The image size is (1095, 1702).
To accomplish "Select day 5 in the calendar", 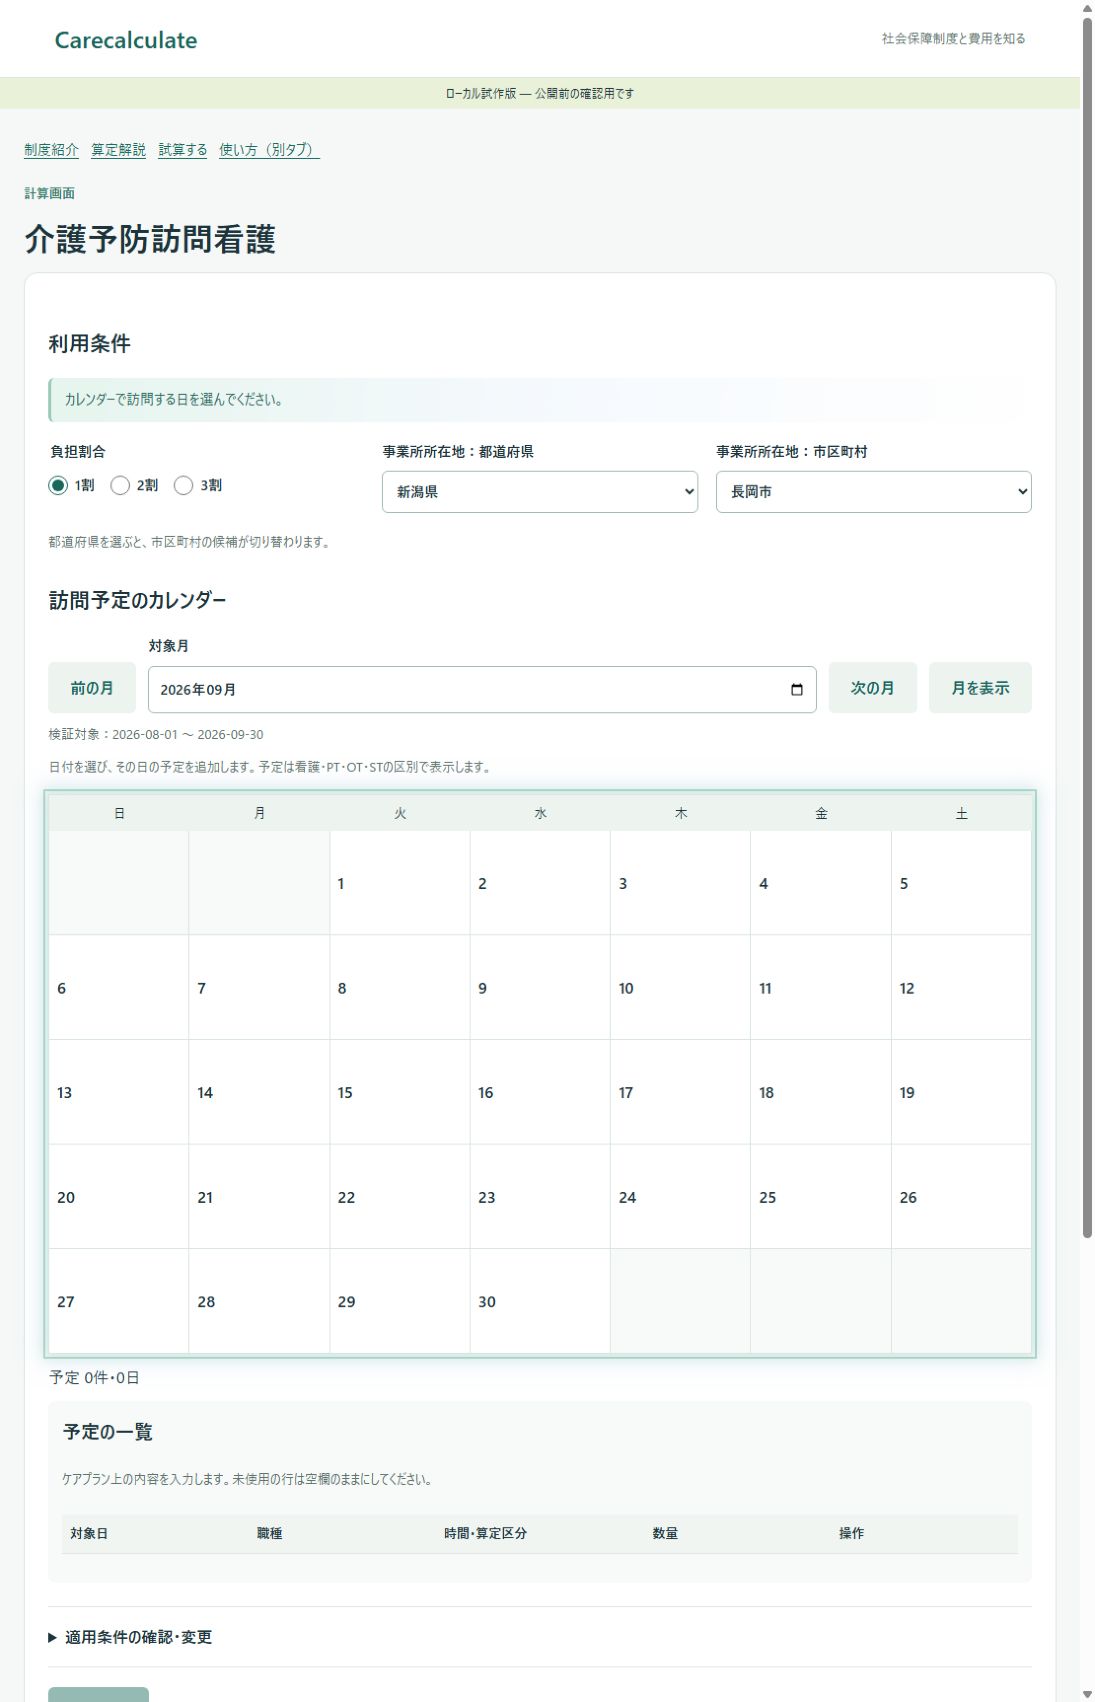I will [x=961, y=883].
